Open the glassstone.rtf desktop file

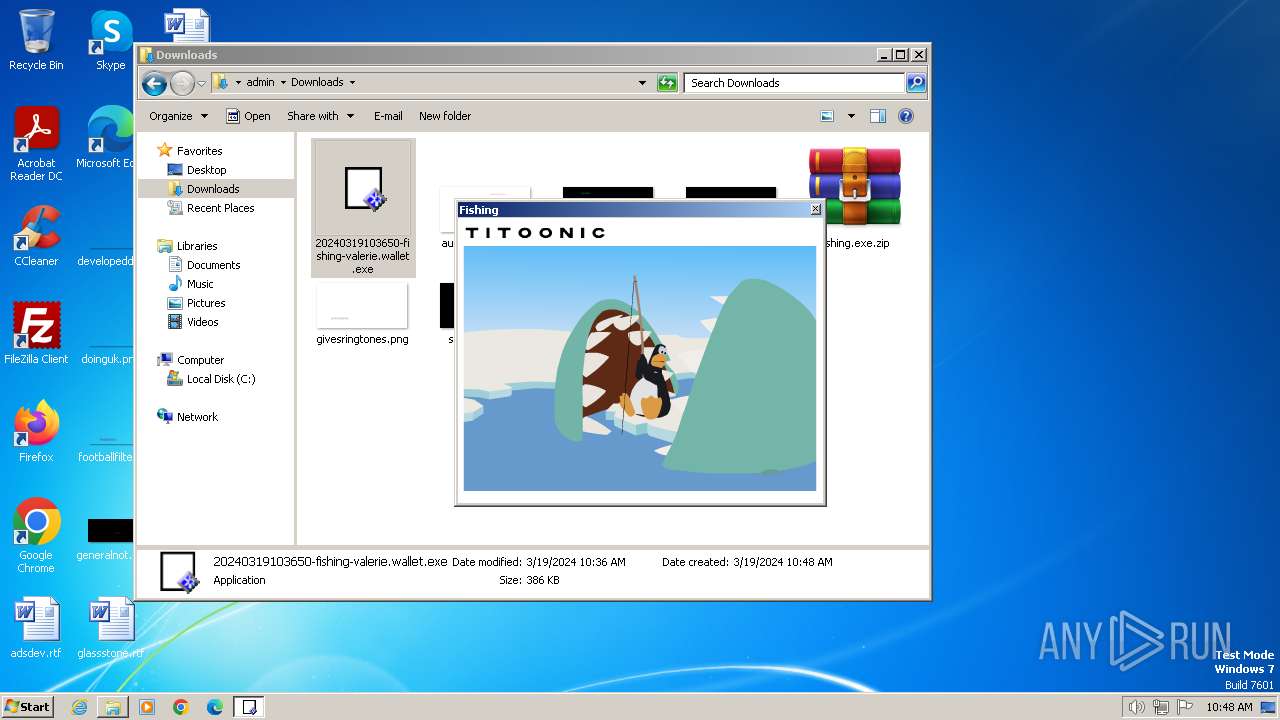110,628
